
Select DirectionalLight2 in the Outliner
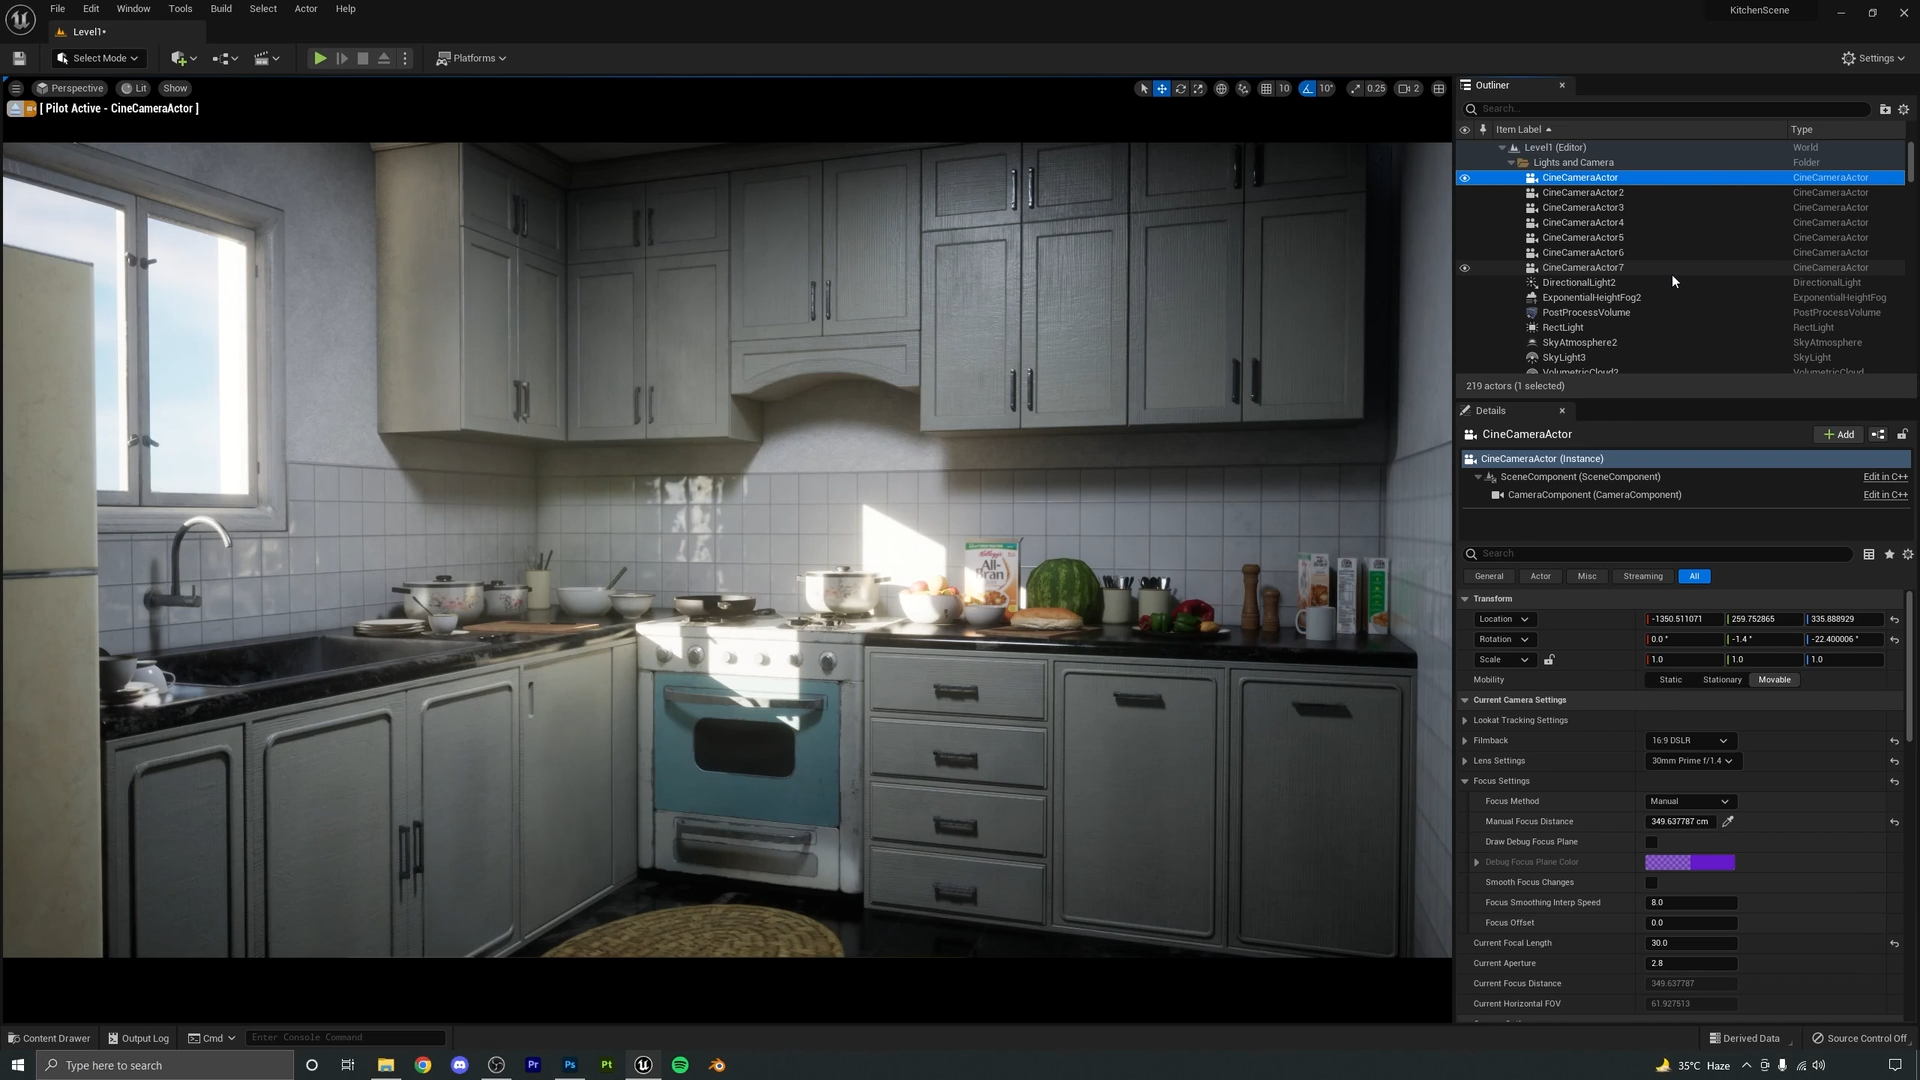tap(1578, 283)
